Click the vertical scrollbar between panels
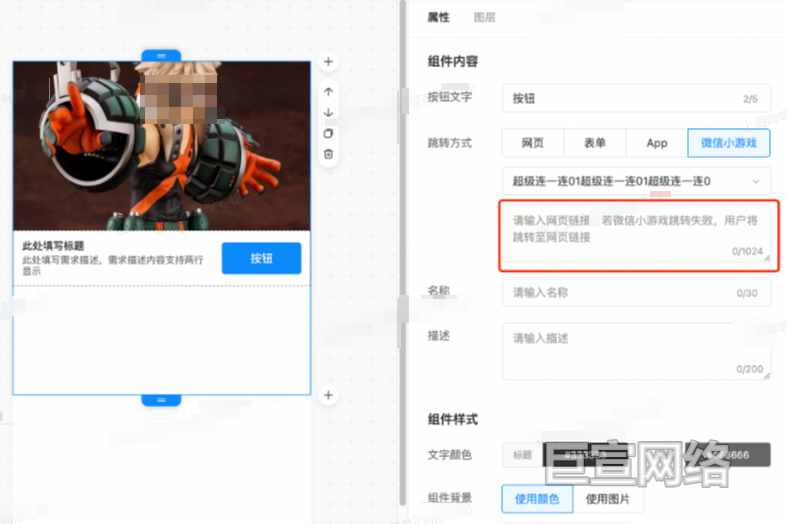This screenshot has width=787, height=524. (403, 253)
